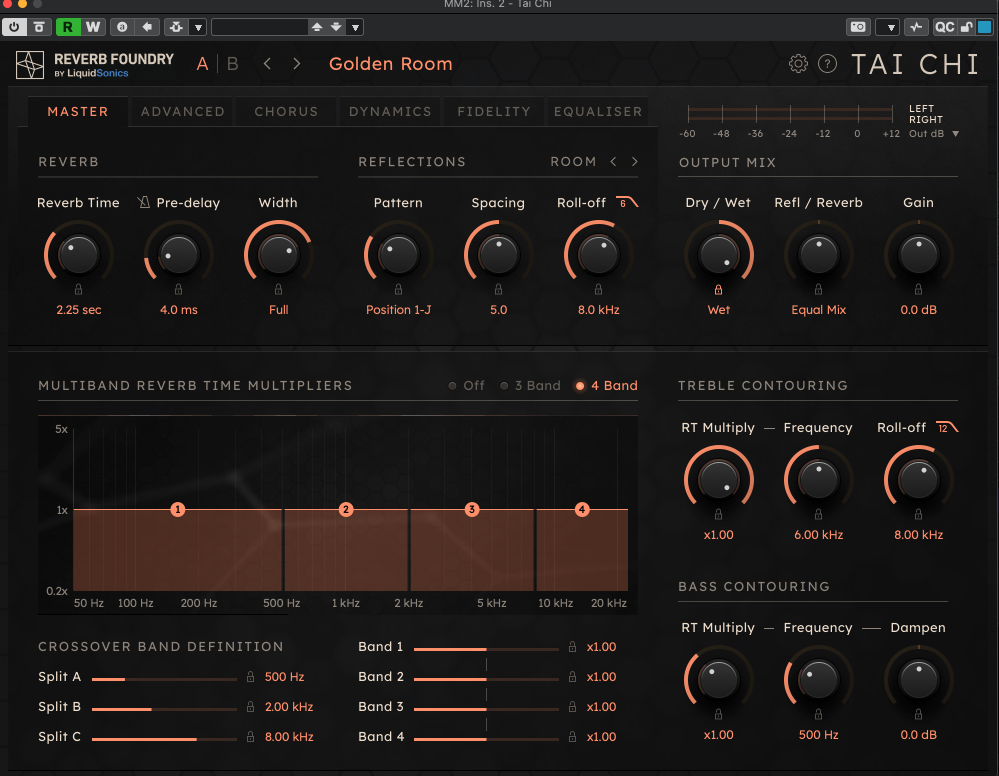
Task: Click the help question mark icon
Action: click(x=828, y=63)
